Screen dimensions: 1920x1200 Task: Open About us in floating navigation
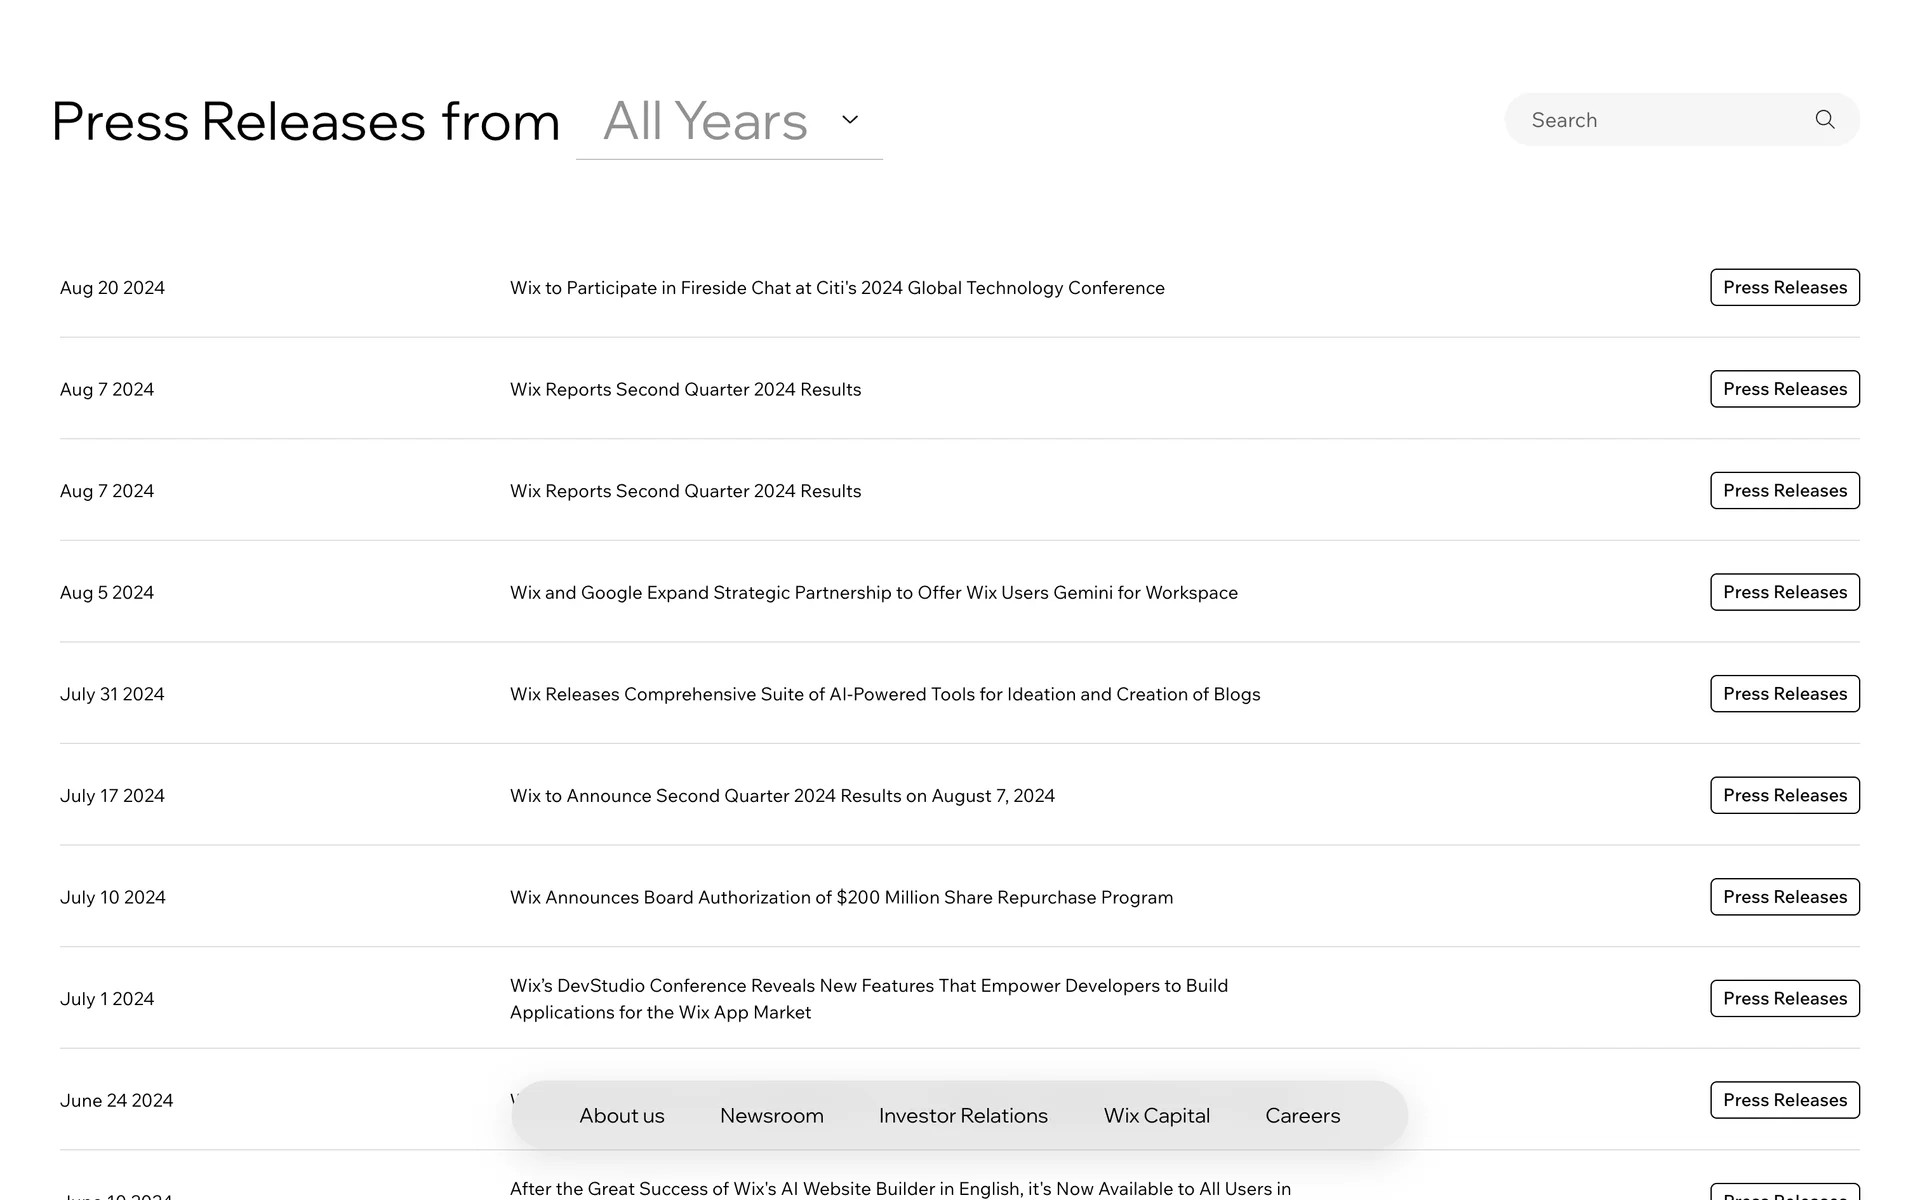622,1115
